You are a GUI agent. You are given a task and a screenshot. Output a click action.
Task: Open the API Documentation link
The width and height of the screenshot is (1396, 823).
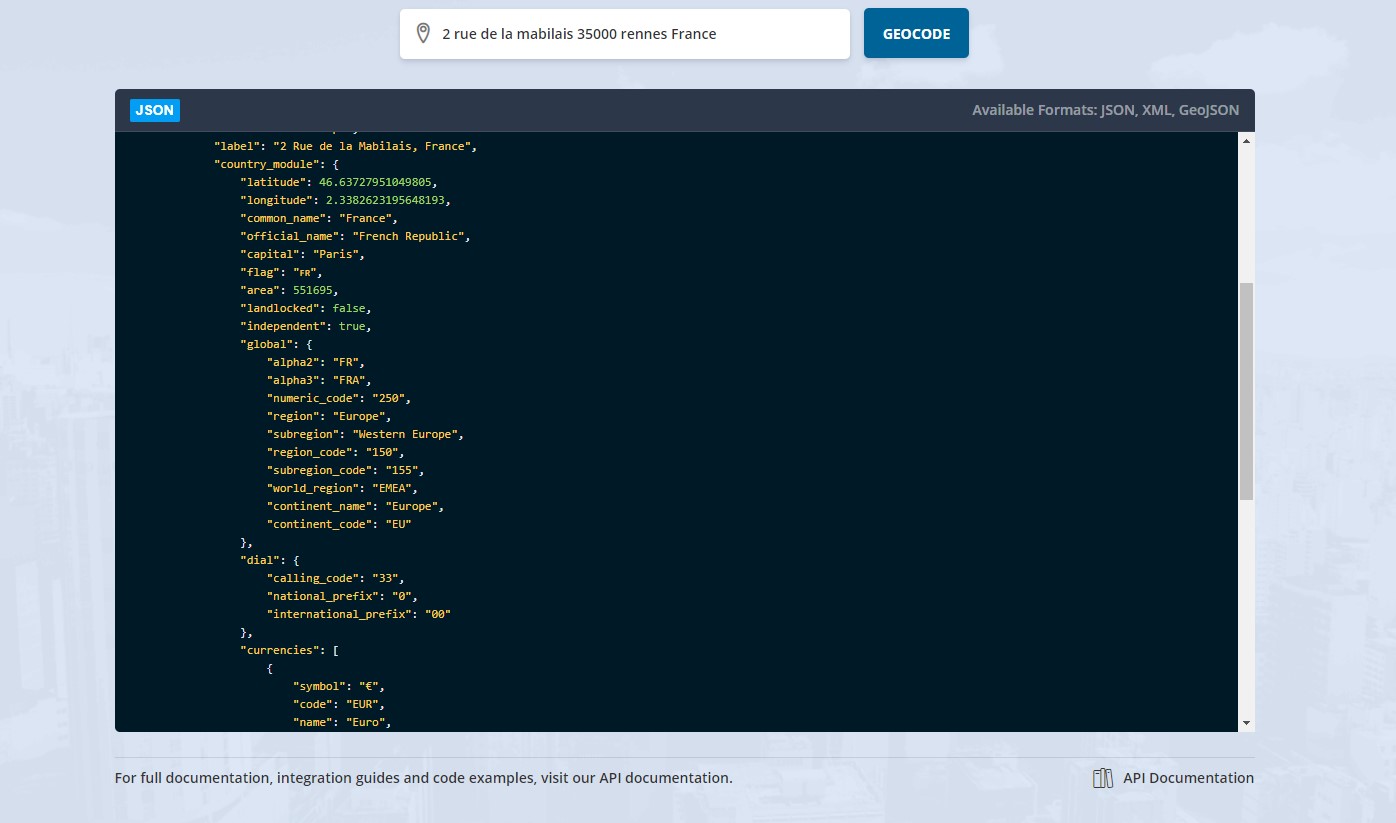tap(1188, 777)
